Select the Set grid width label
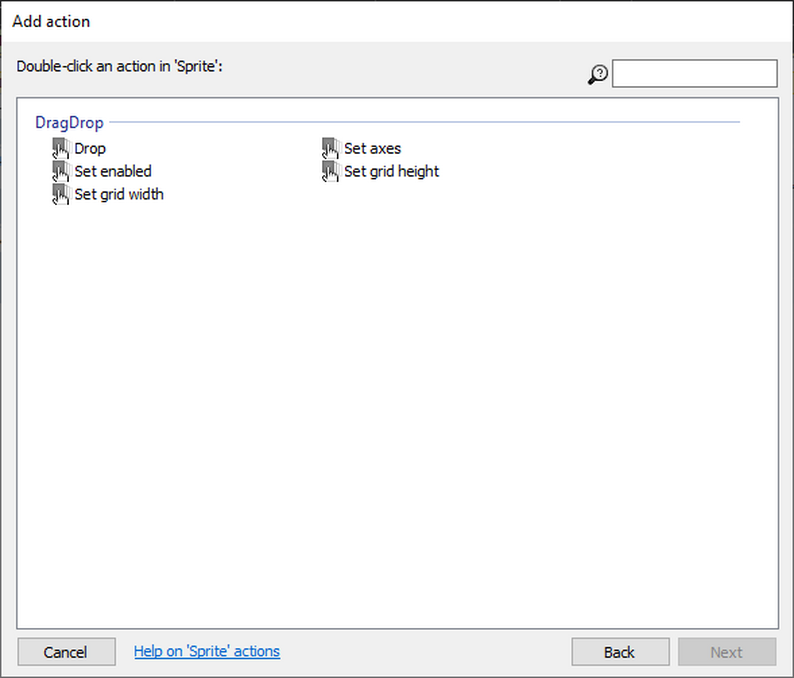Image resolution: width=794 pixels, height=678 pixels. (119, 194)
